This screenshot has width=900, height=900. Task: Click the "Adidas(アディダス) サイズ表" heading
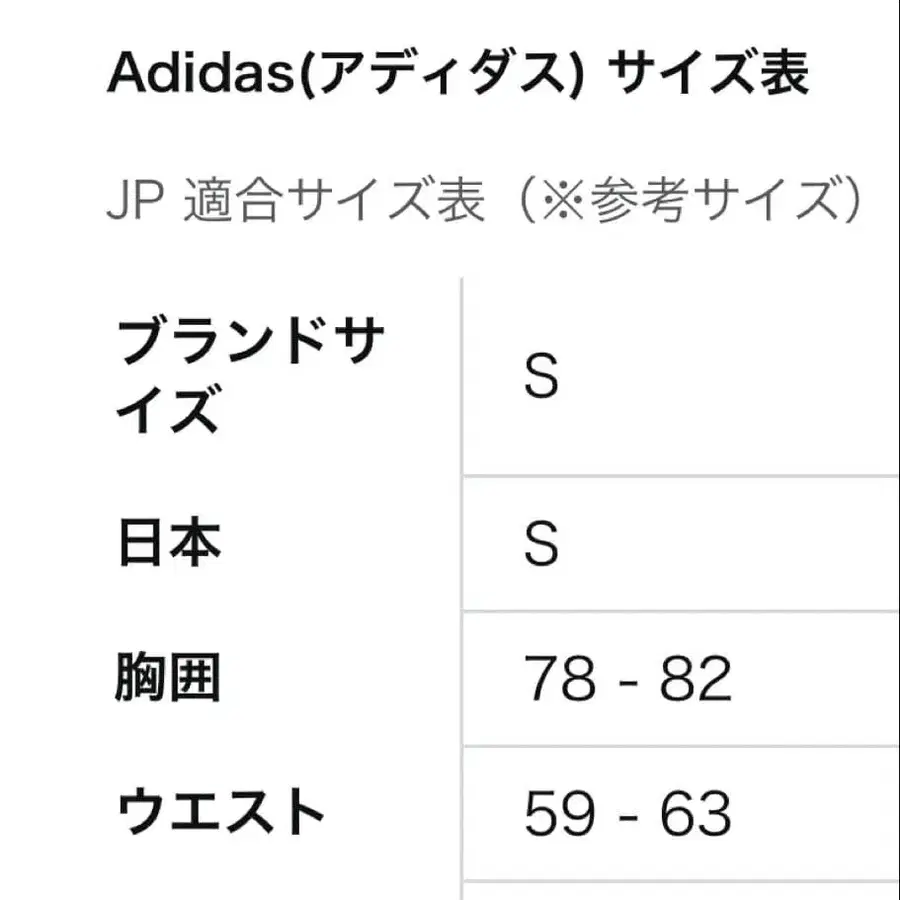[x=457, y=74]
